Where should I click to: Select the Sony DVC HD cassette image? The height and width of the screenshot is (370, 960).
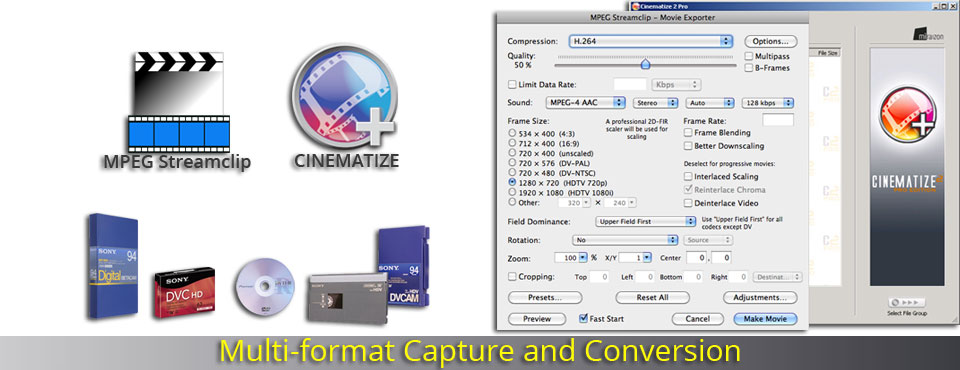pos(184,292)
